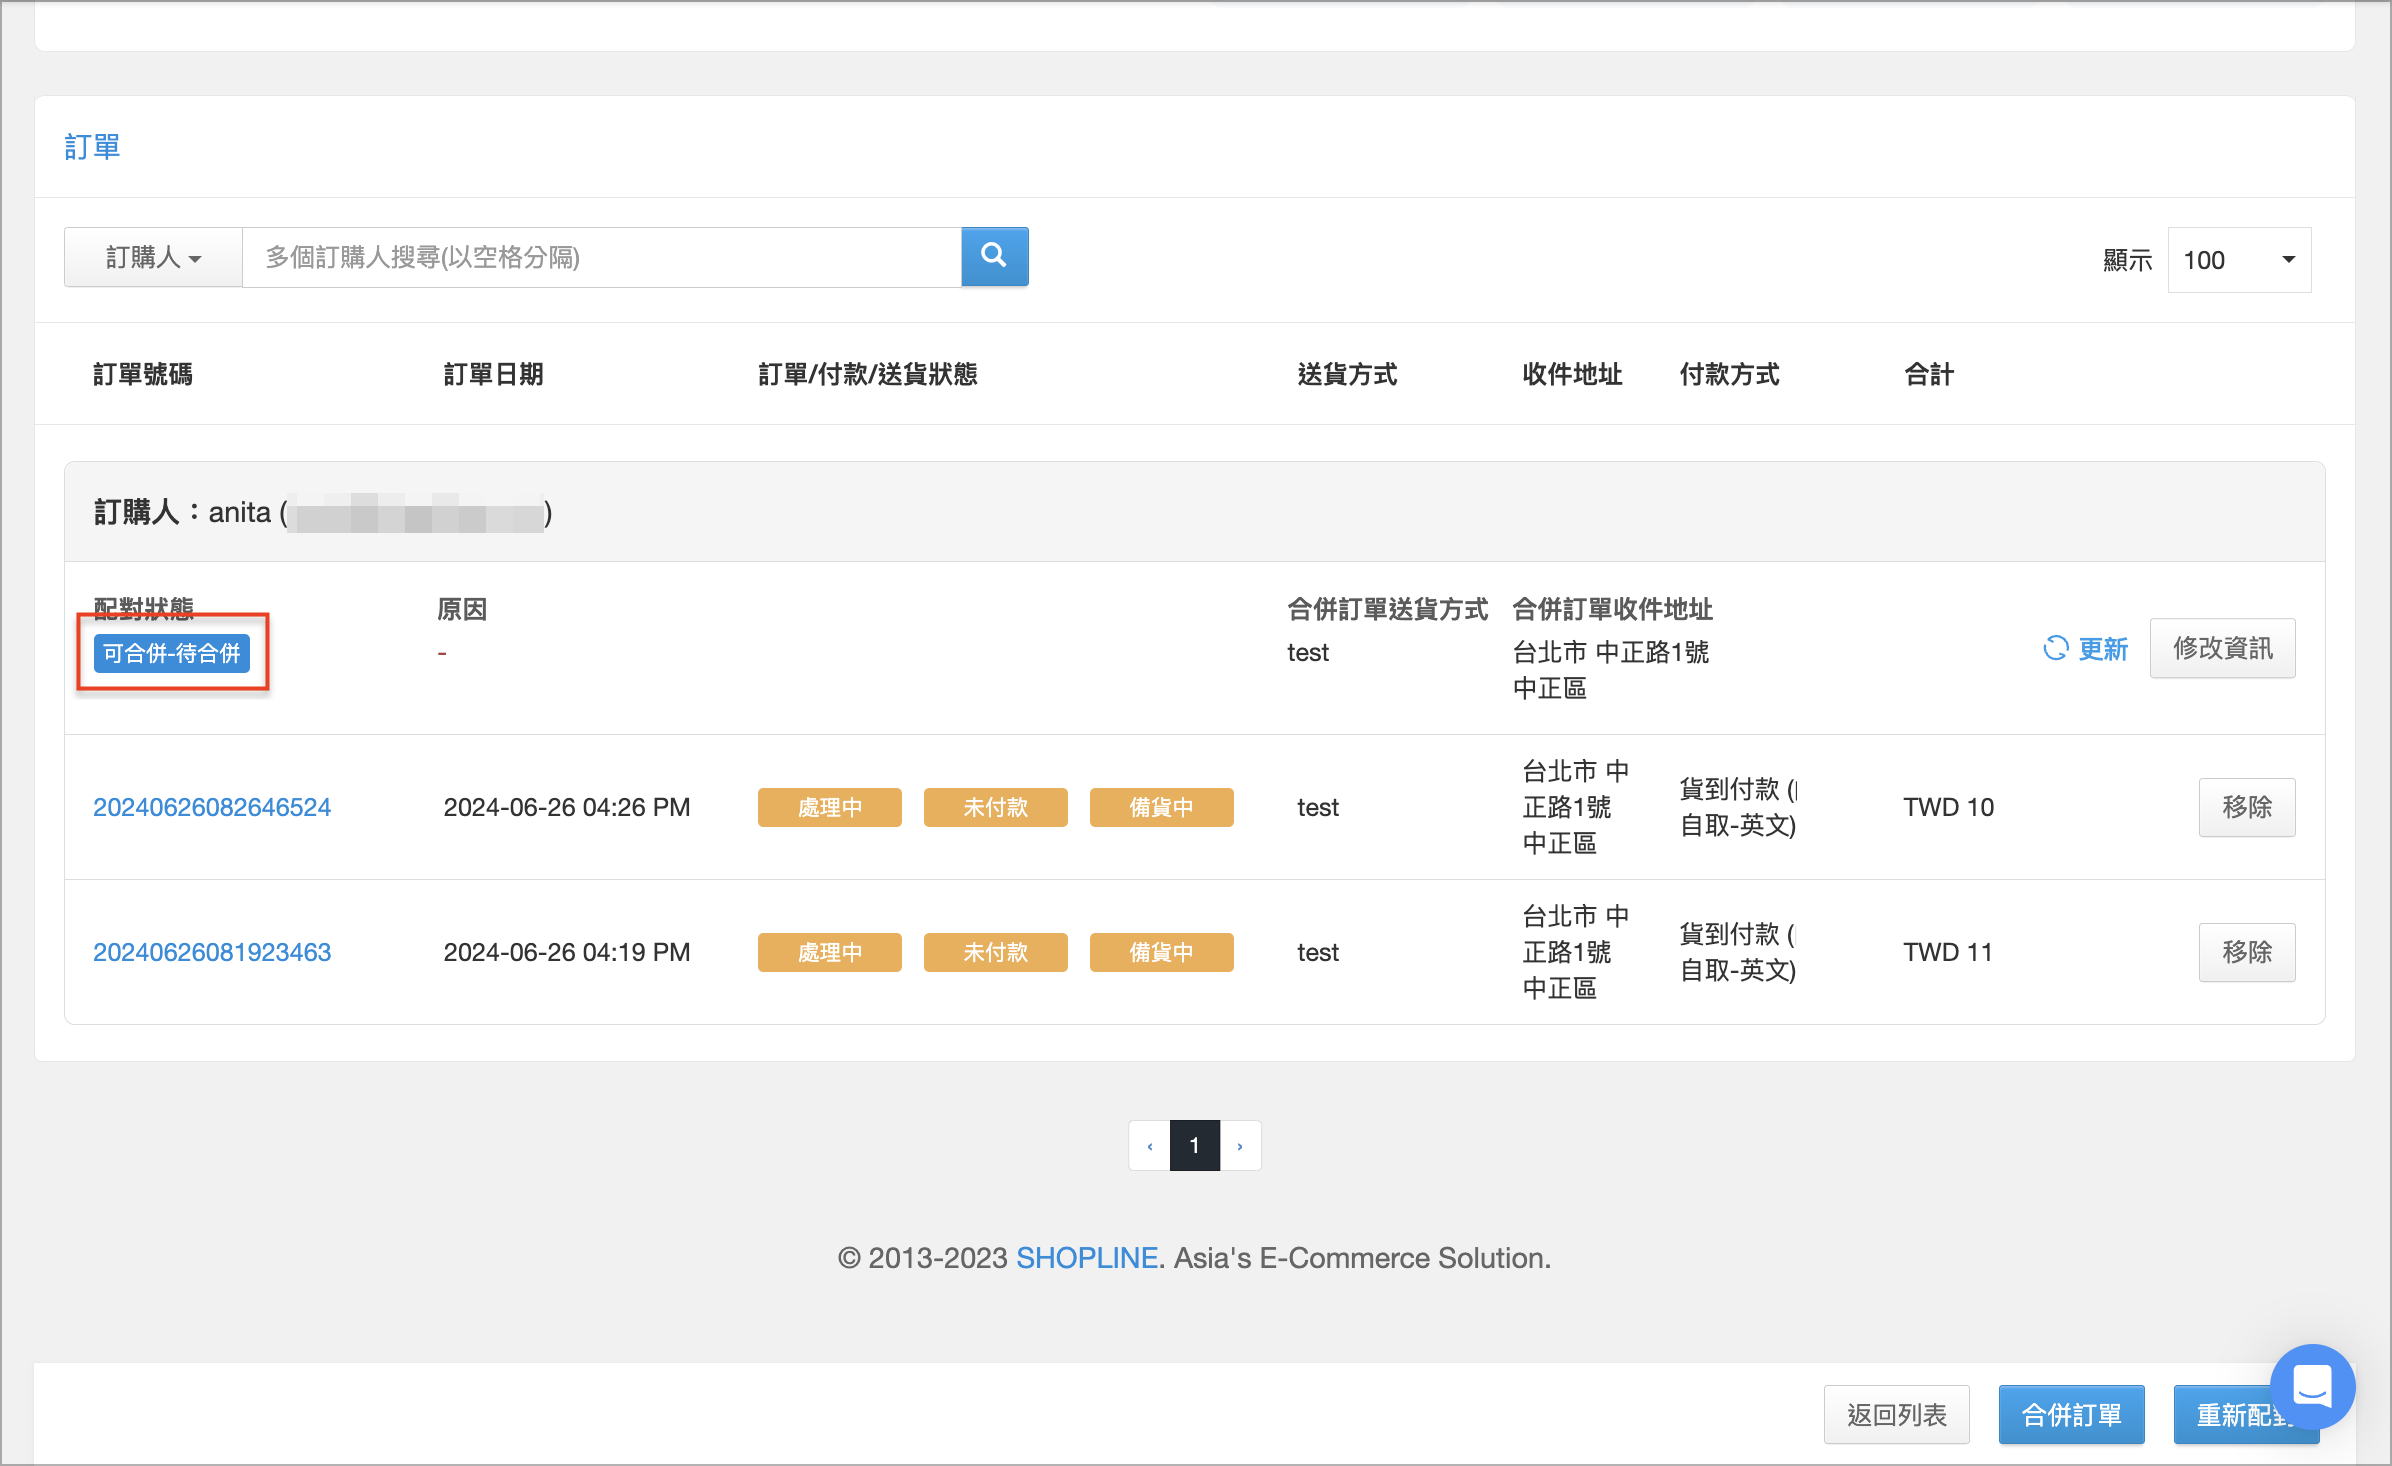The width and height of the screenshot is (2392, 1466).
Task: Click the 訂單/付款/送貨狀態 column header
Action: (868, 374)
